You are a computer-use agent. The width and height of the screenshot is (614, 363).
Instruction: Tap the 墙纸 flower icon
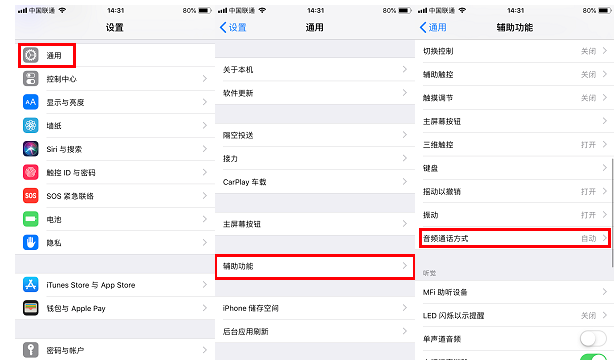pyautogui.click(x=31, y=125)
